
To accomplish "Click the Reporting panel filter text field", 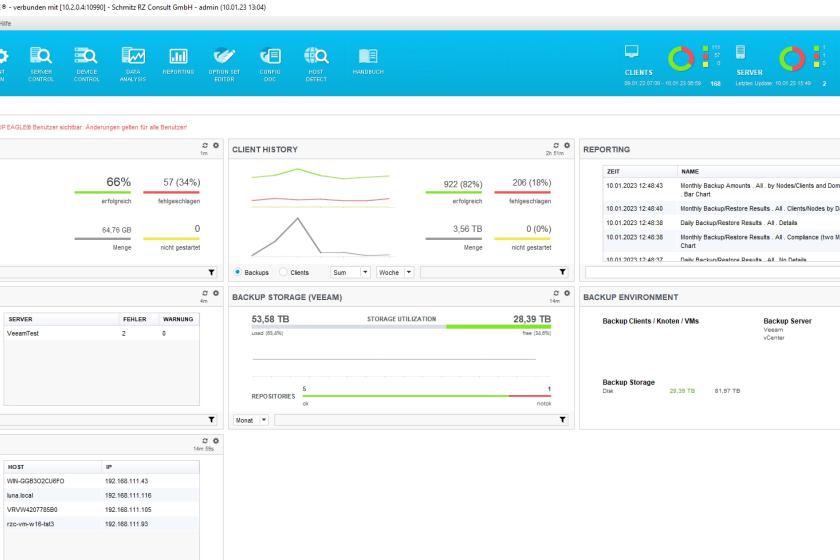I will 712,272.
